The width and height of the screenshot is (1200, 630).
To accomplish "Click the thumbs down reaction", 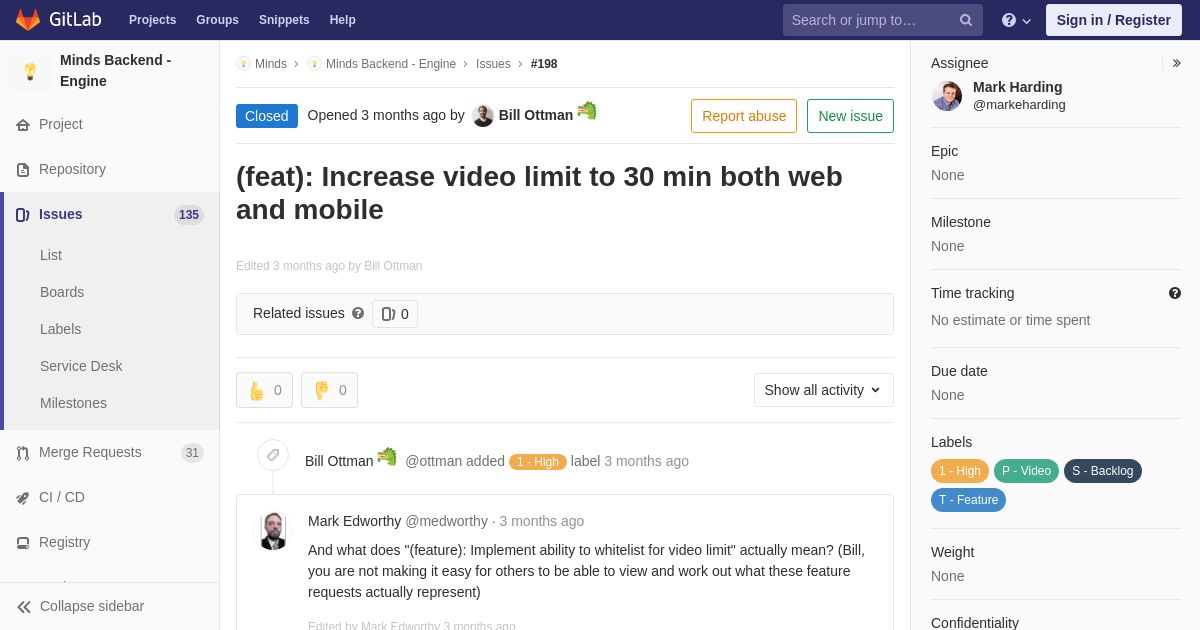I will [x=329, y=390].
